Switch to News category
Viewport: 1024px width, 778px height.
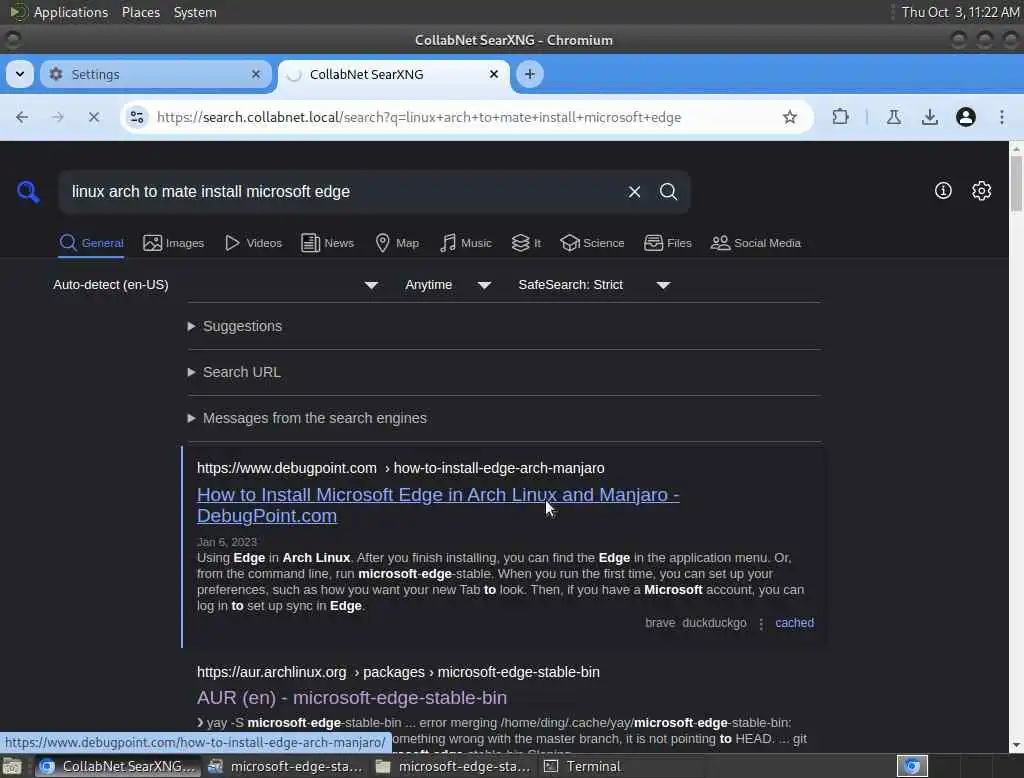point(327,243)
